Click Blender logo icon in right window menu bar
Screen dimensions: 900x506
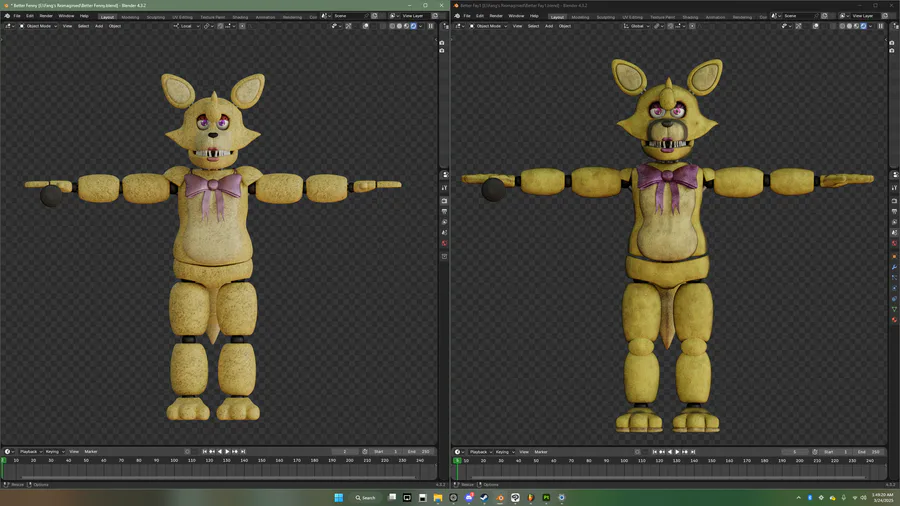click(x=457, y=16)
